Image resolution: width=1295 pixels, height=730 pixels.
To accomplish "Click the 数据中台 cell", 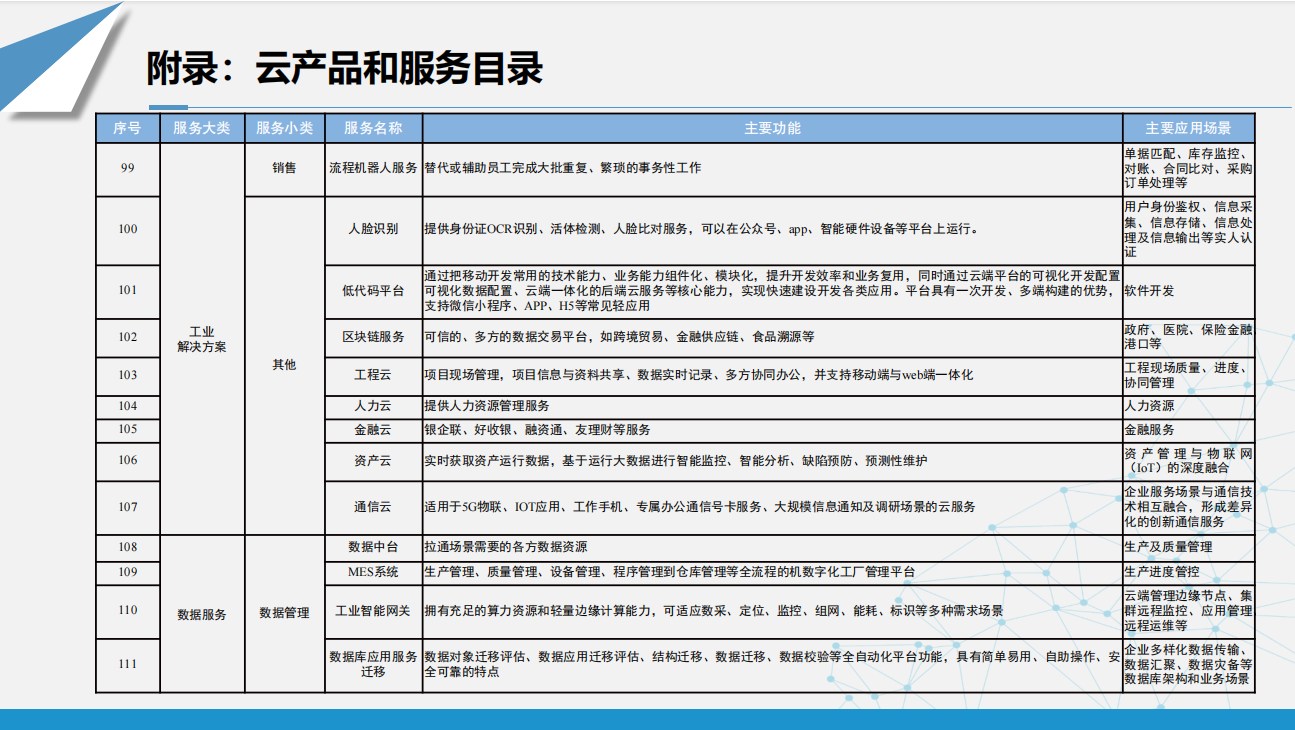I will pos(373,547).
